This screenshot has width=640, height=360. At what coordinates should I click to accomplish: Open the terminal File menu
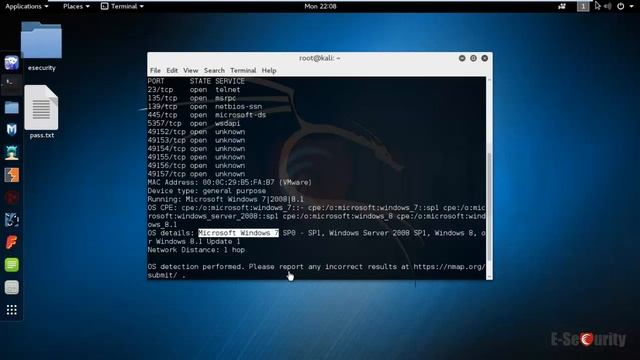tap(155, 70)
